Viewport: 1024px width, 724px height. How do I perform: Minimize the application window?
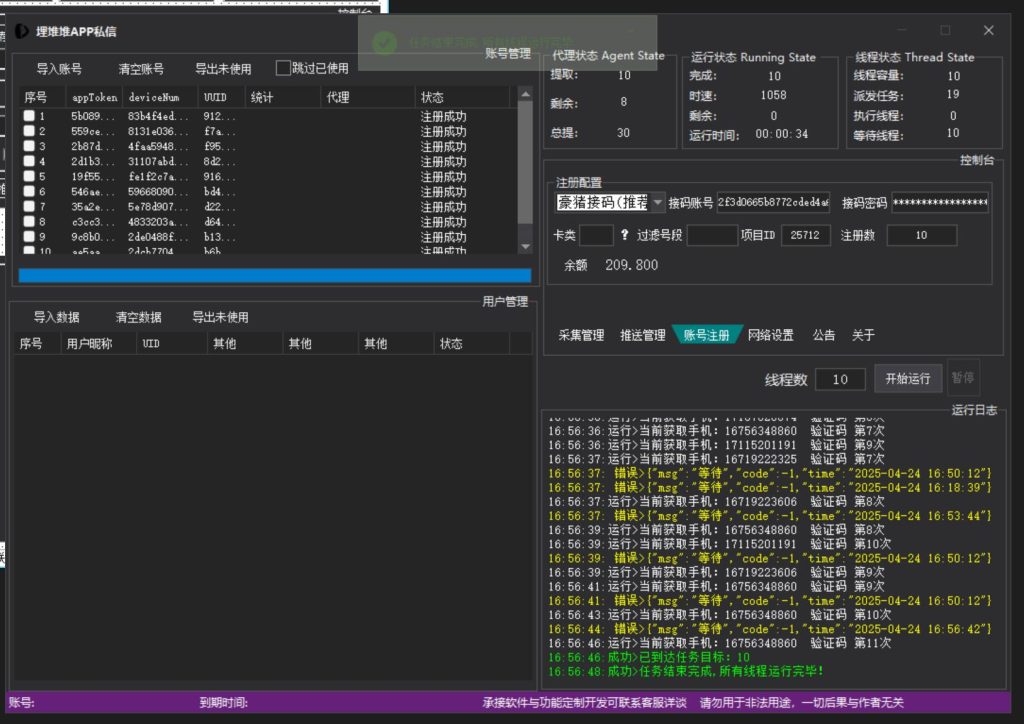pos(901,31)
